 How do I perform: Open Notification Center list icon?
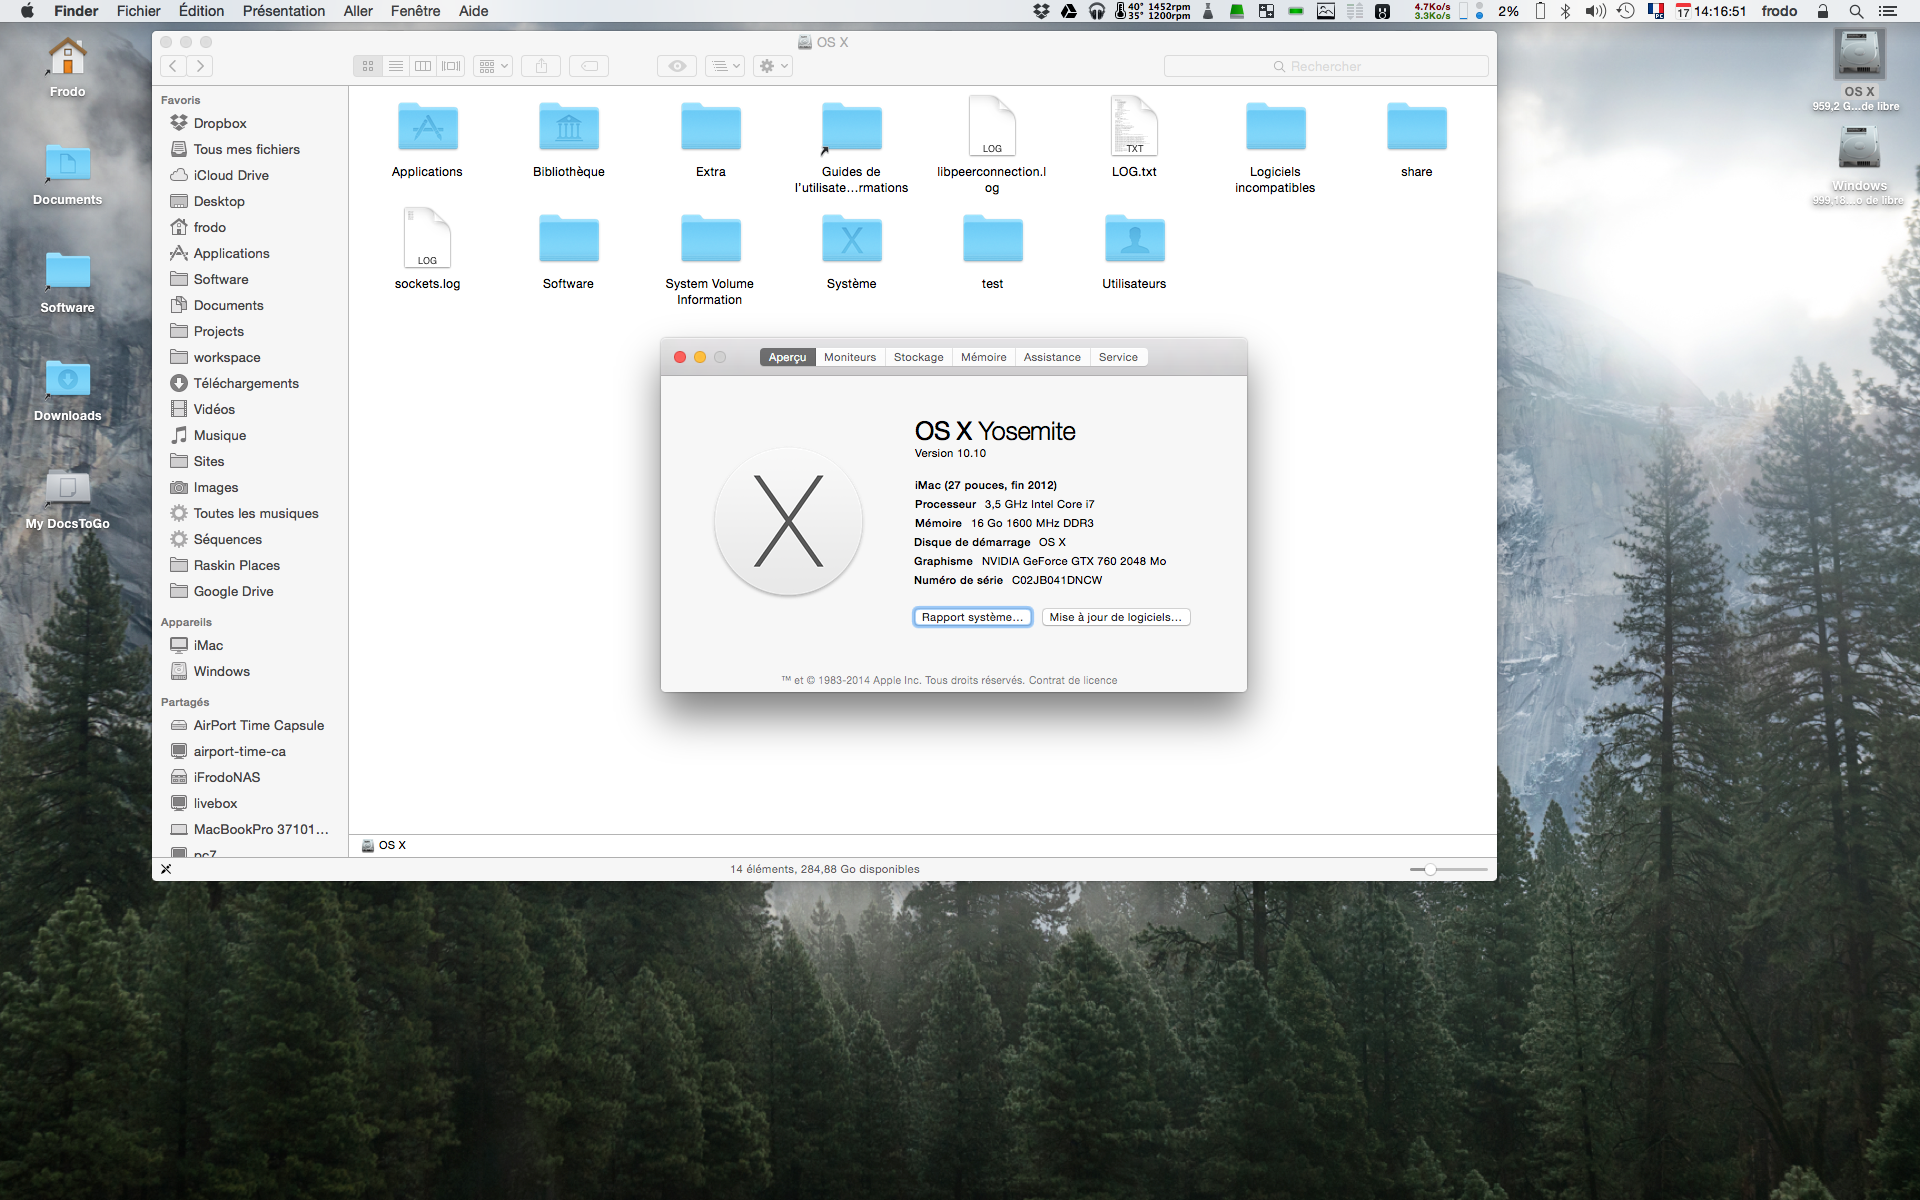pos(1888,11)
